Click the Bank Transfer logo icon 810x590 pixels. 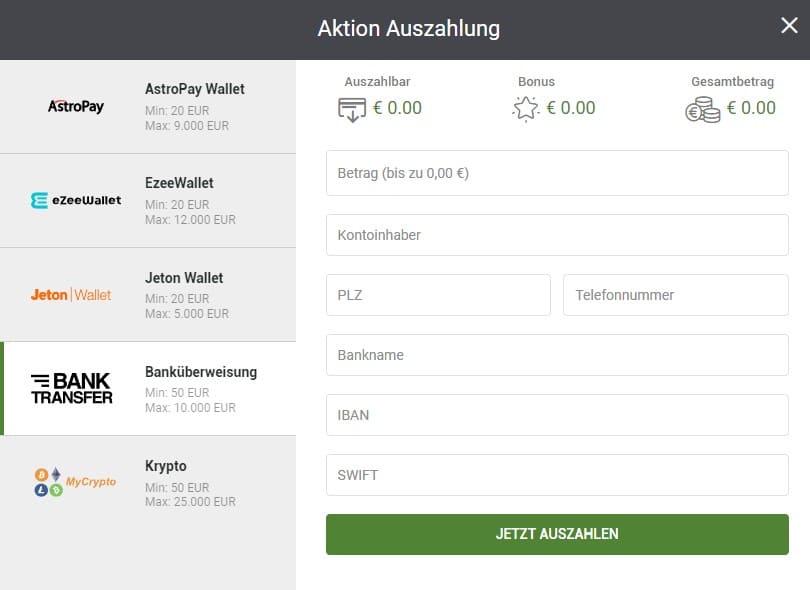click(70, 388)
